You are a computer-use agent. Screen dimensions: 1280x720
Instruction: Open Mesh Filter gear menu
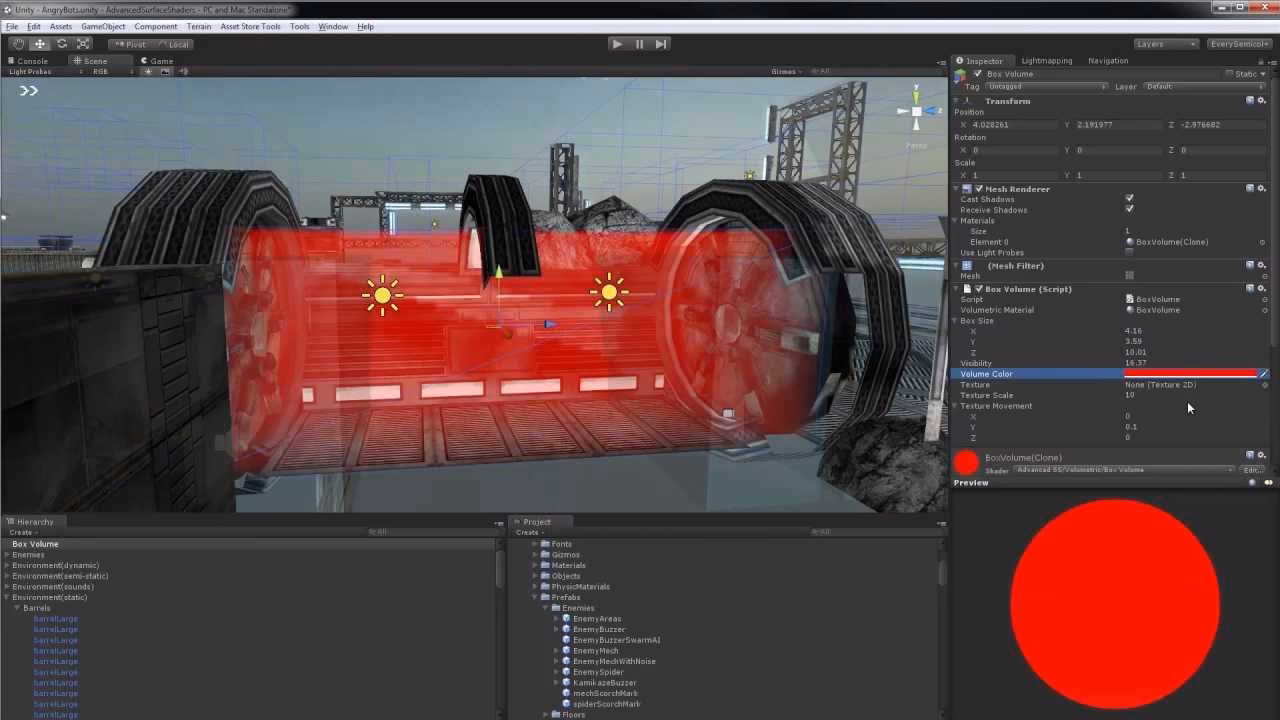click(x=1261, y=266)
